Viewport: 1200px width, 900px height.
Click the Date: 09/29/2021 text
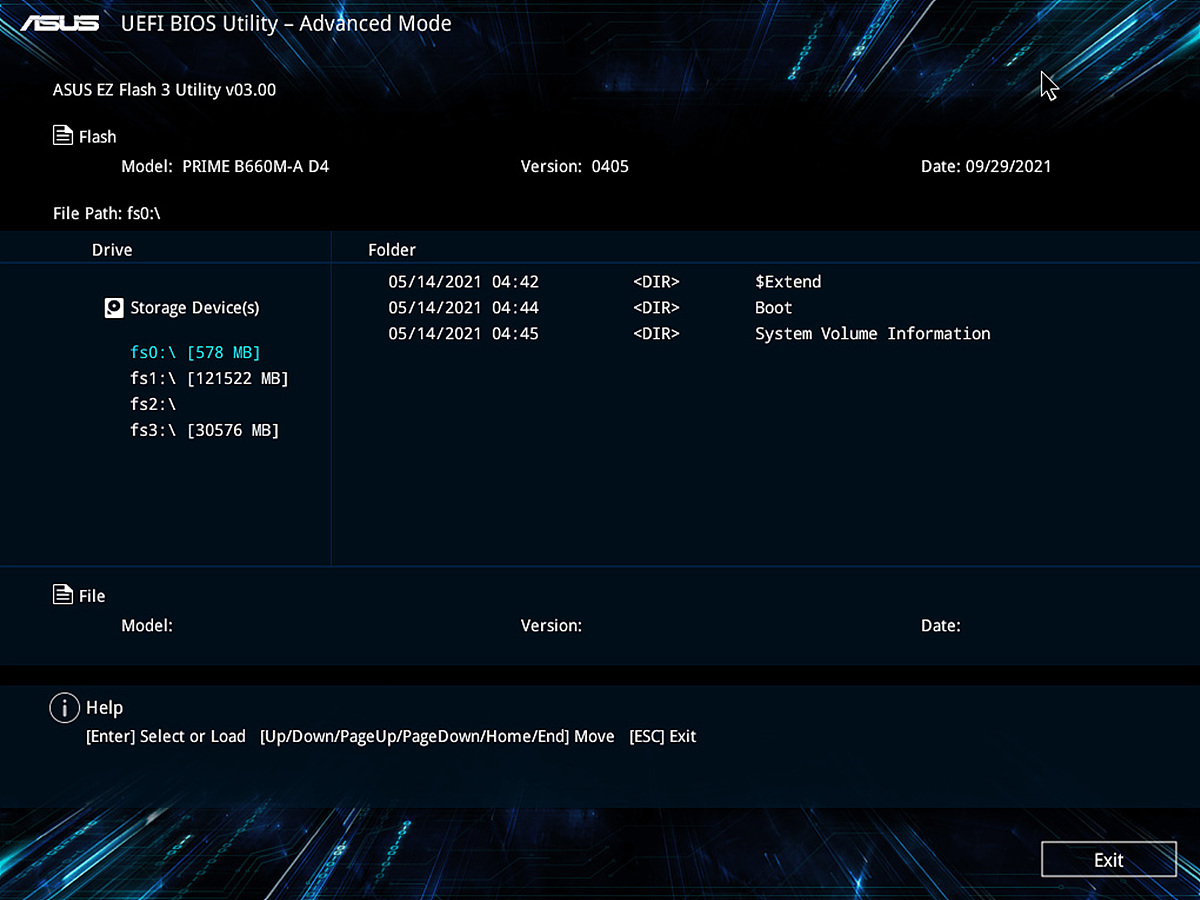coord(986,166)
